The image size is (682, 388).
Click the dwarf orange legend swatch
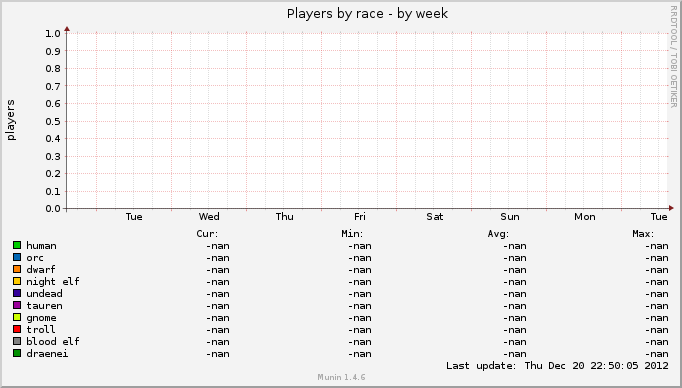17,269
